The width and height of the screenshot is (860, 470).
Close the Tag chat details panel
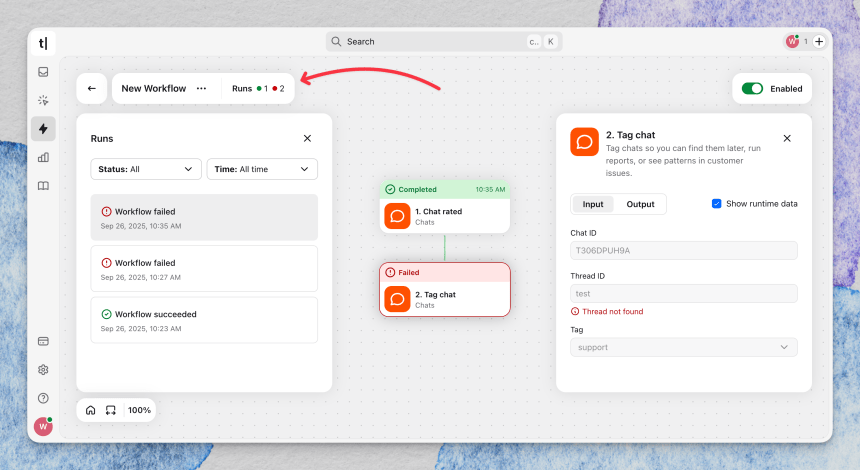787,138
